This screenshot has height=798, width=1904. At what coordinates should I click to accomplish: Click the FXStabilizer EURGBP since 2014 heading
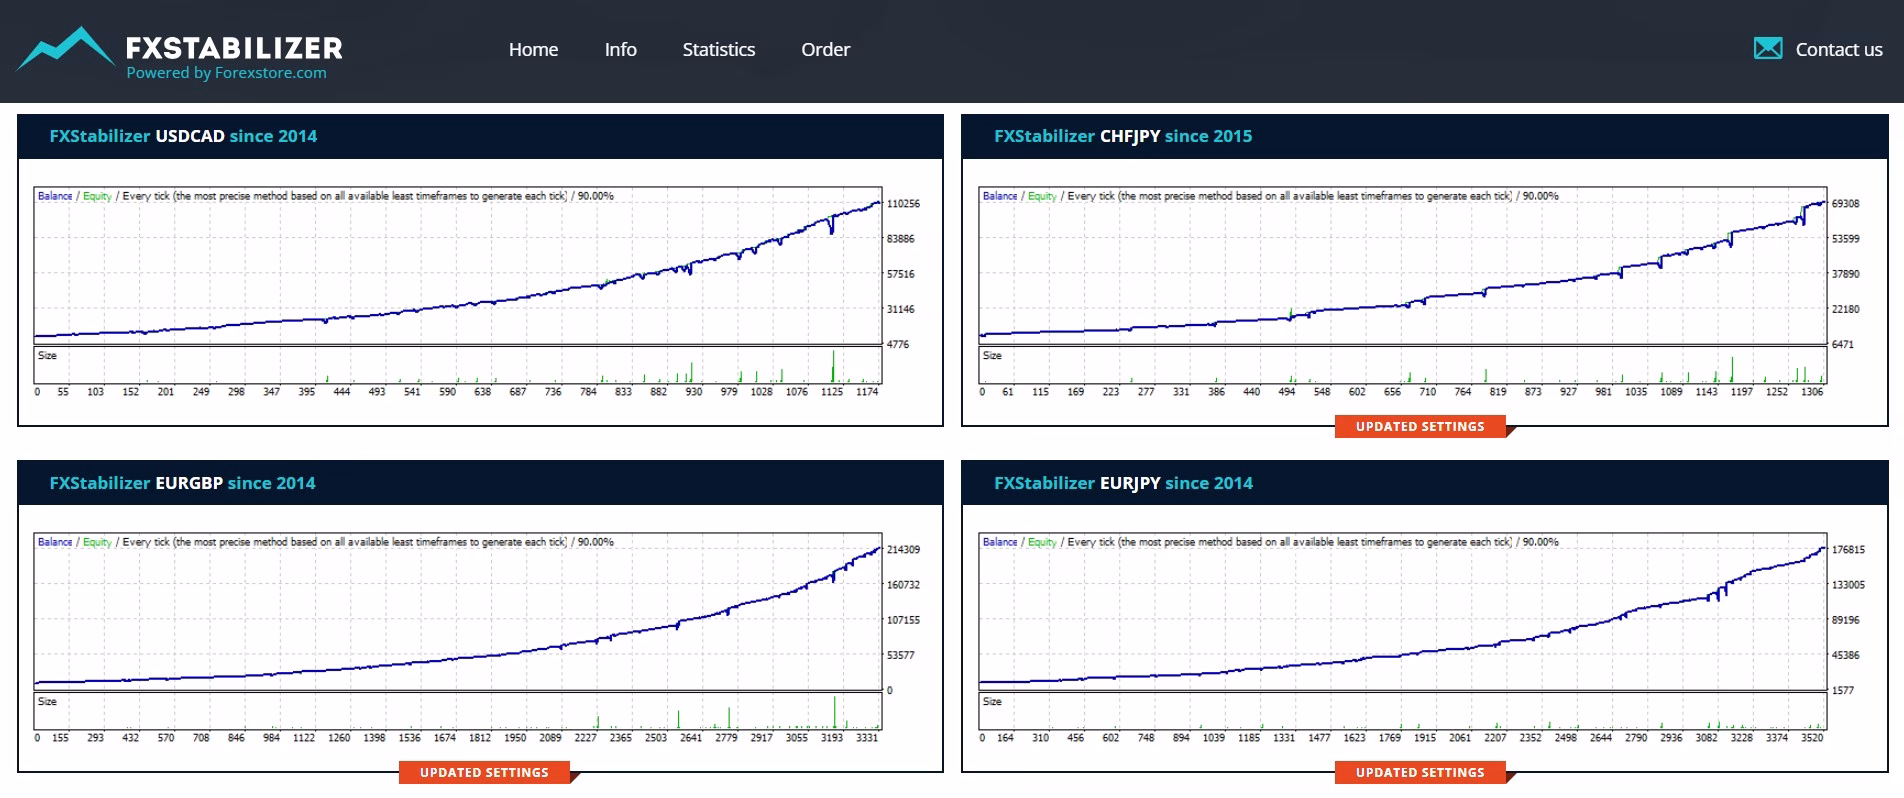[182, 483]
